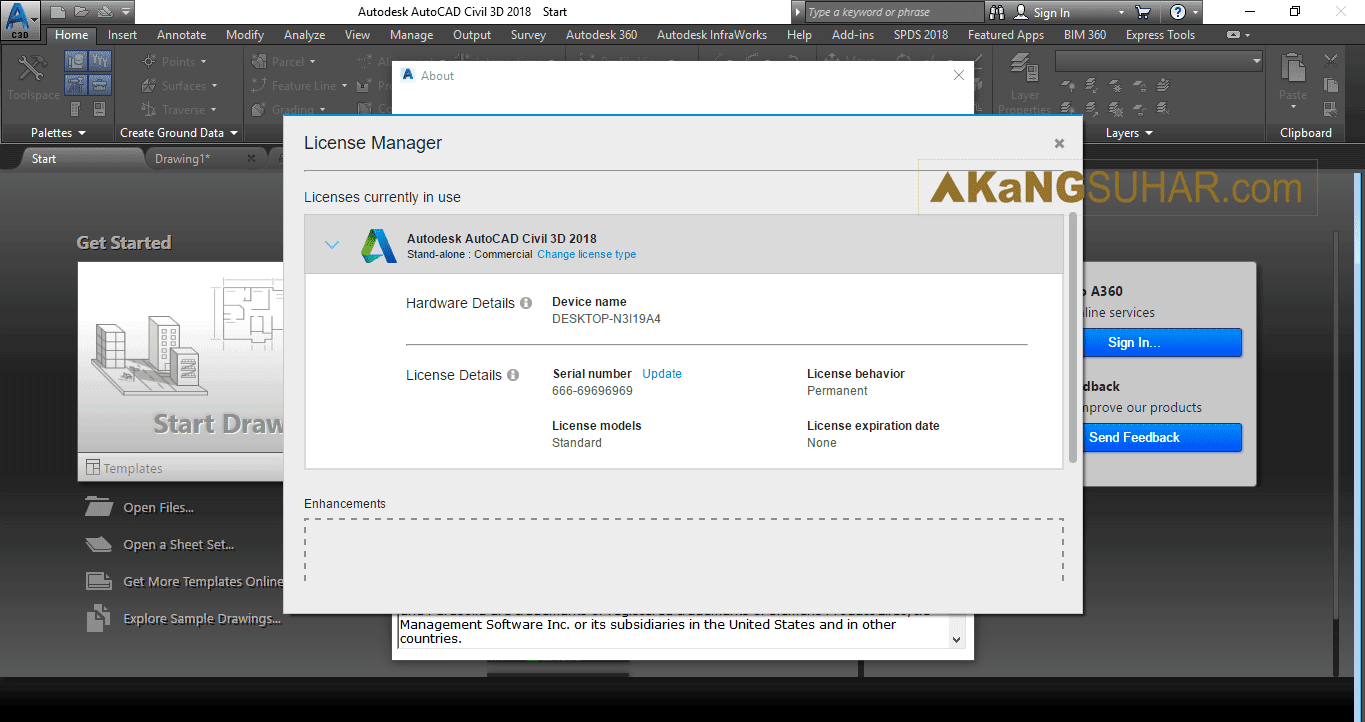
Task: Click the Surfaces tool icon
Action: coord(150,86)
